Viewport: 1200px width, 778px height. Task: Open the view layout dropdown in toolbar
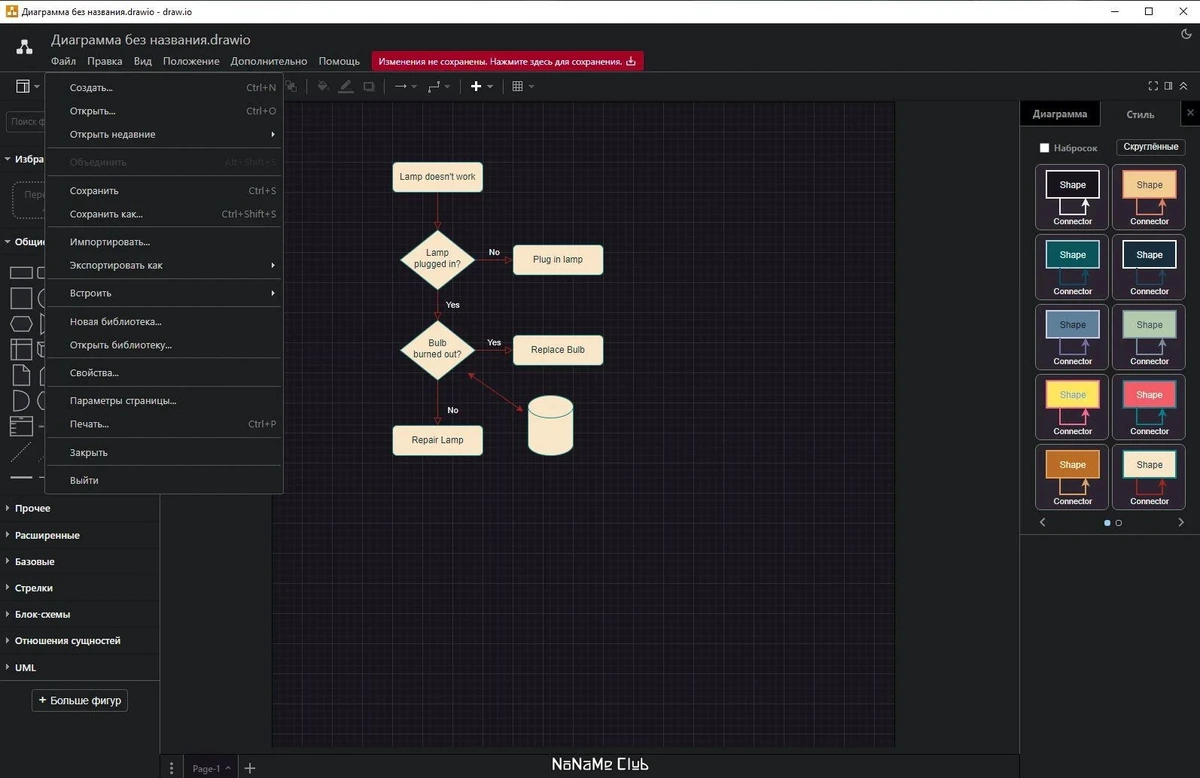click(x=27, y=87)
